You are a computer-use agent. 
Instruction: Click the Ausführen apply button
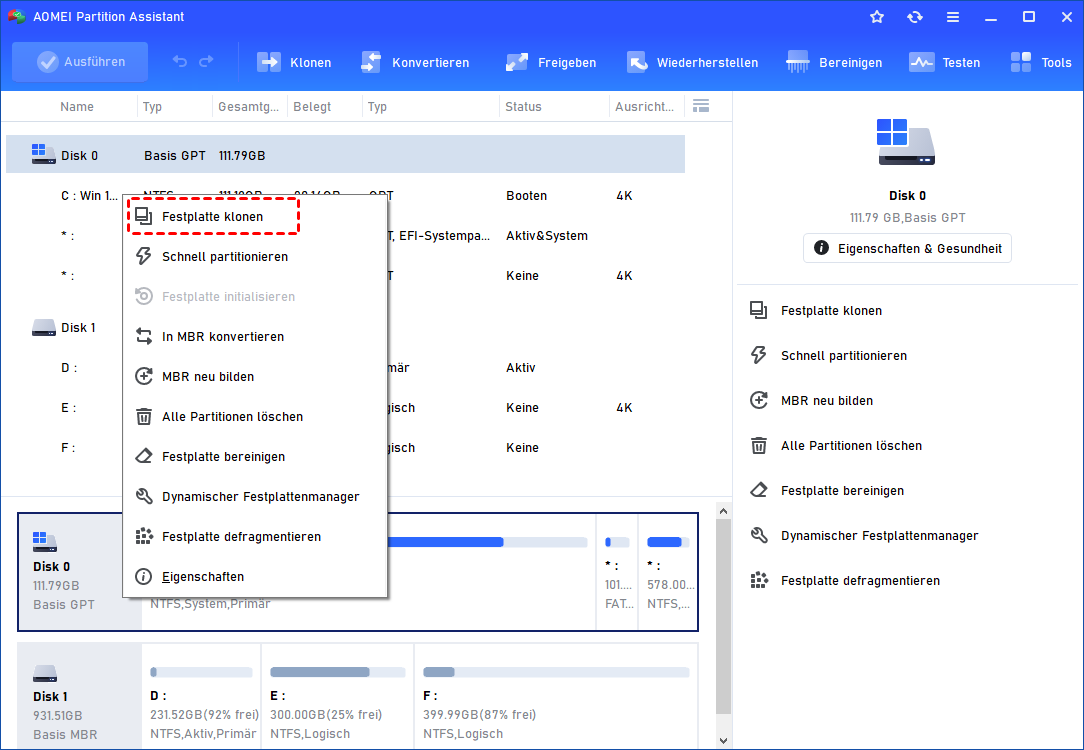tap(80, 62)
